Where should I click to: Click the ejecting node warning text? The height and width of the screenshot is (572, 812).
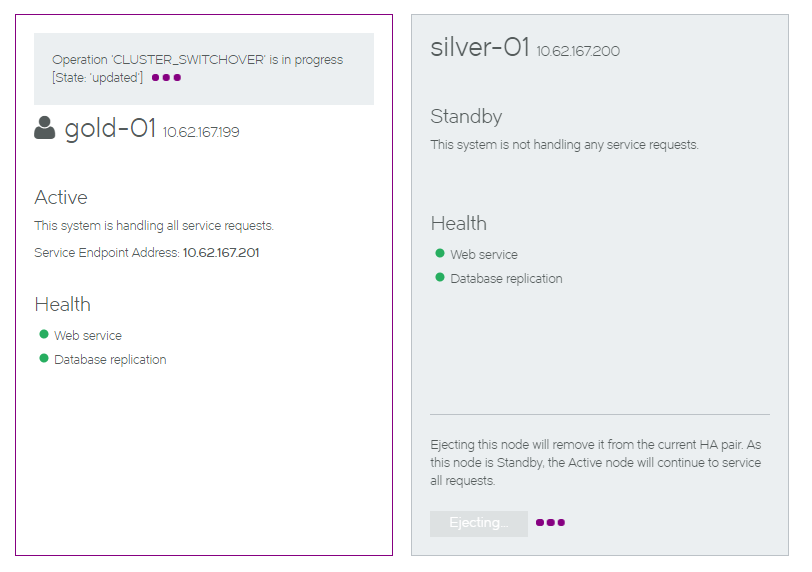point(596,463)
